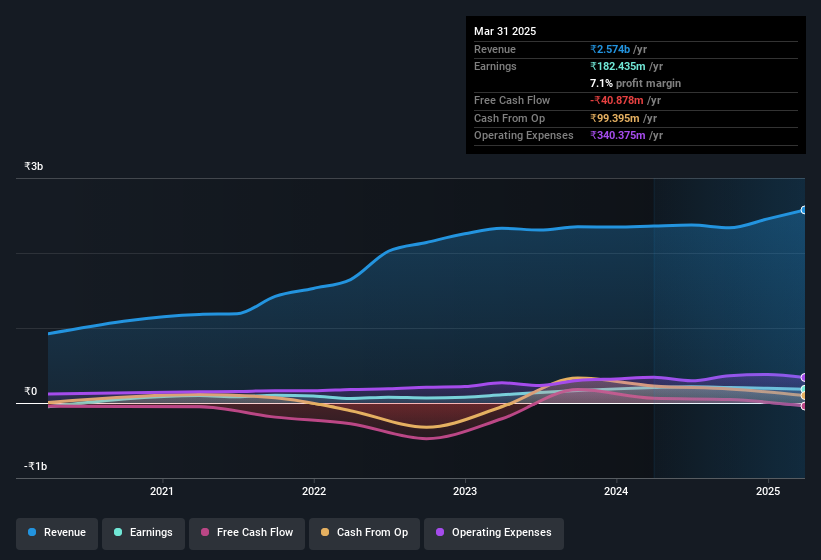821x560 pixels.
Task: Click the ₹2.574b revenue value
Action: point(610,49)
